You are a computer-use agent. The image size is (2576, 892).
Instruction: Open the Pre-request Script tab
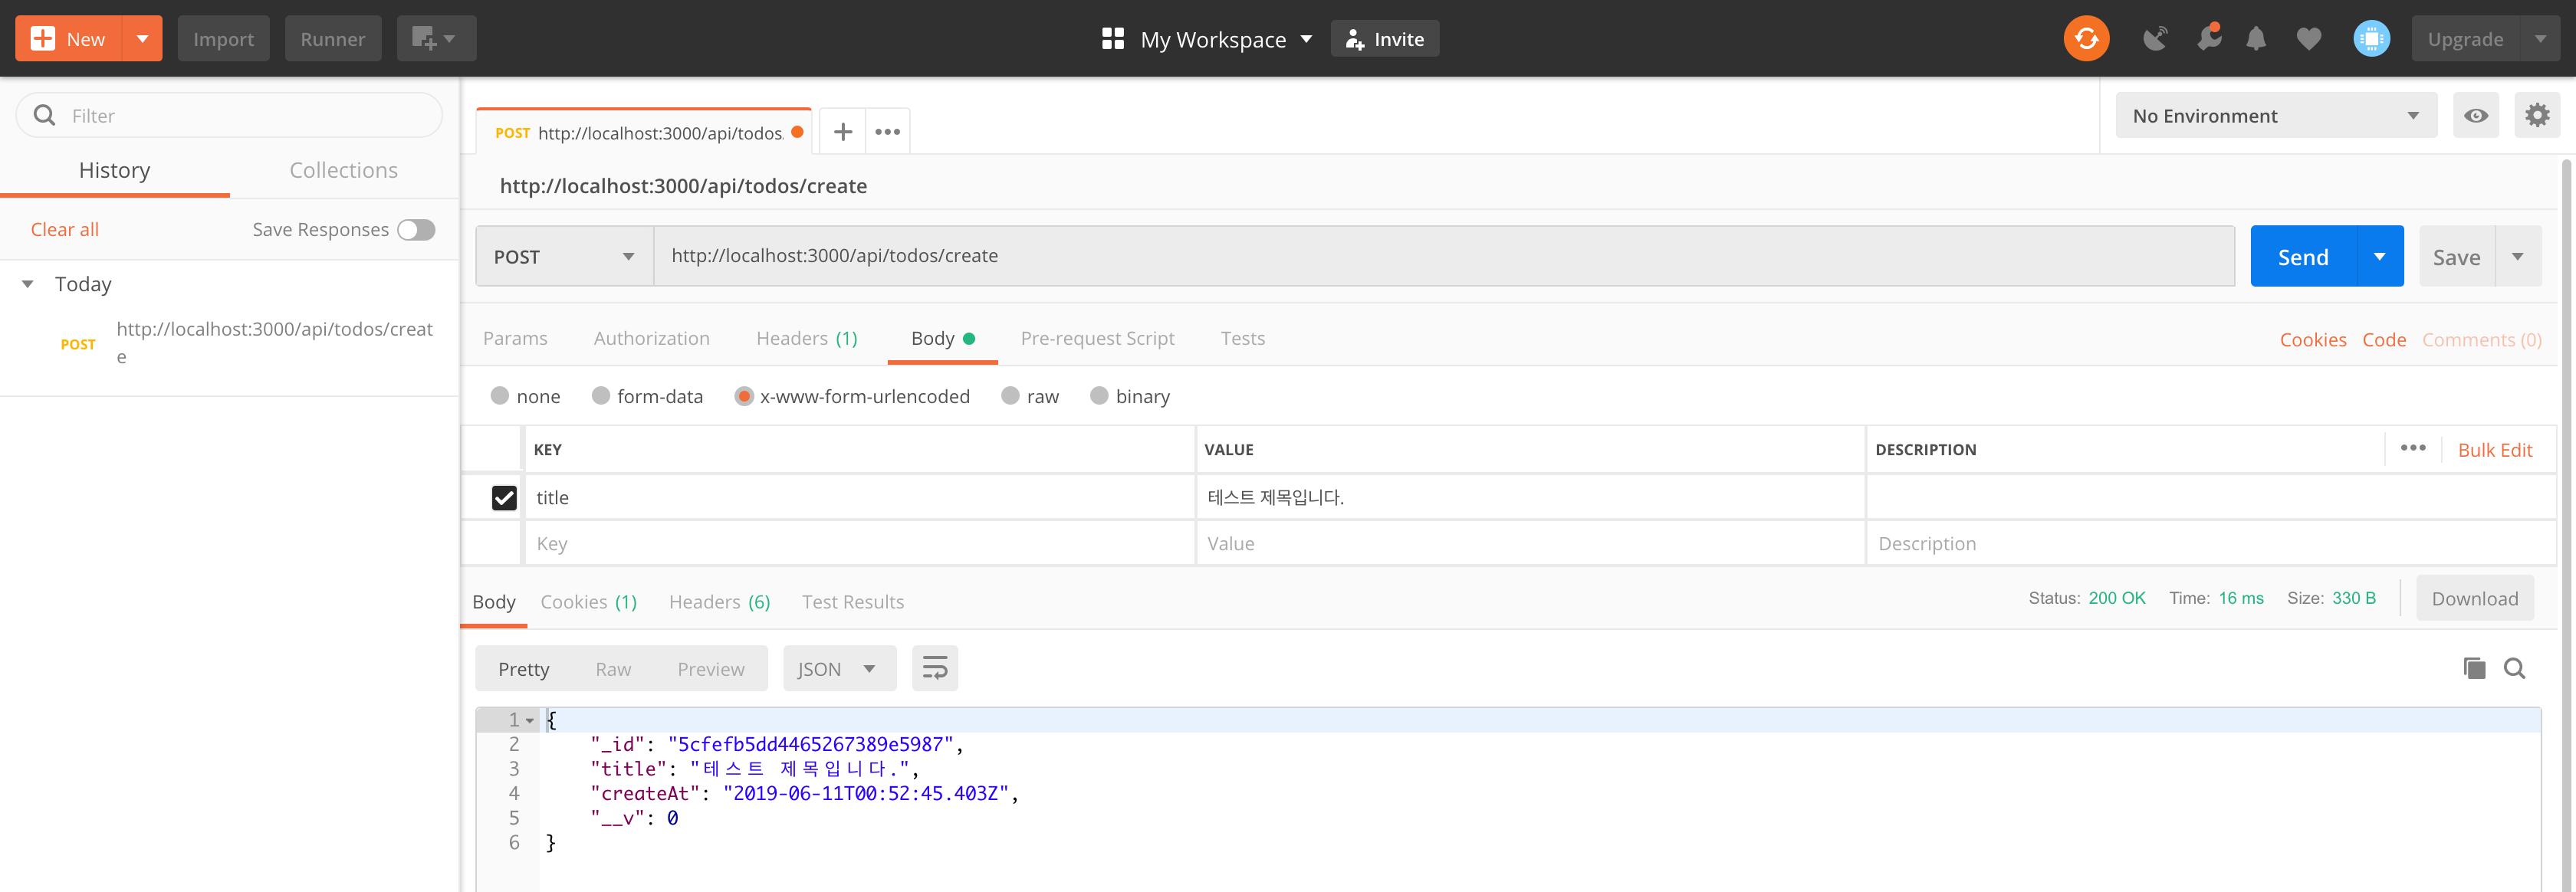1097,339
